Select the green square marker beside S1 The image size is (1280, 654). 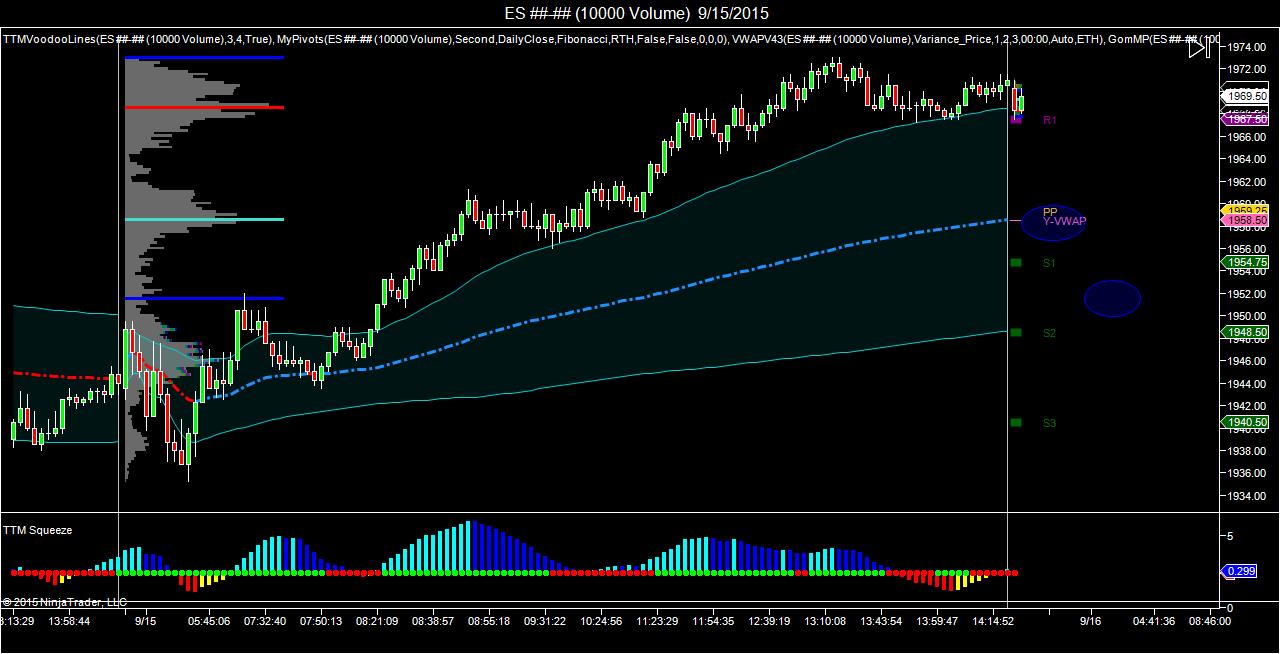click(x=1016, y=263)
